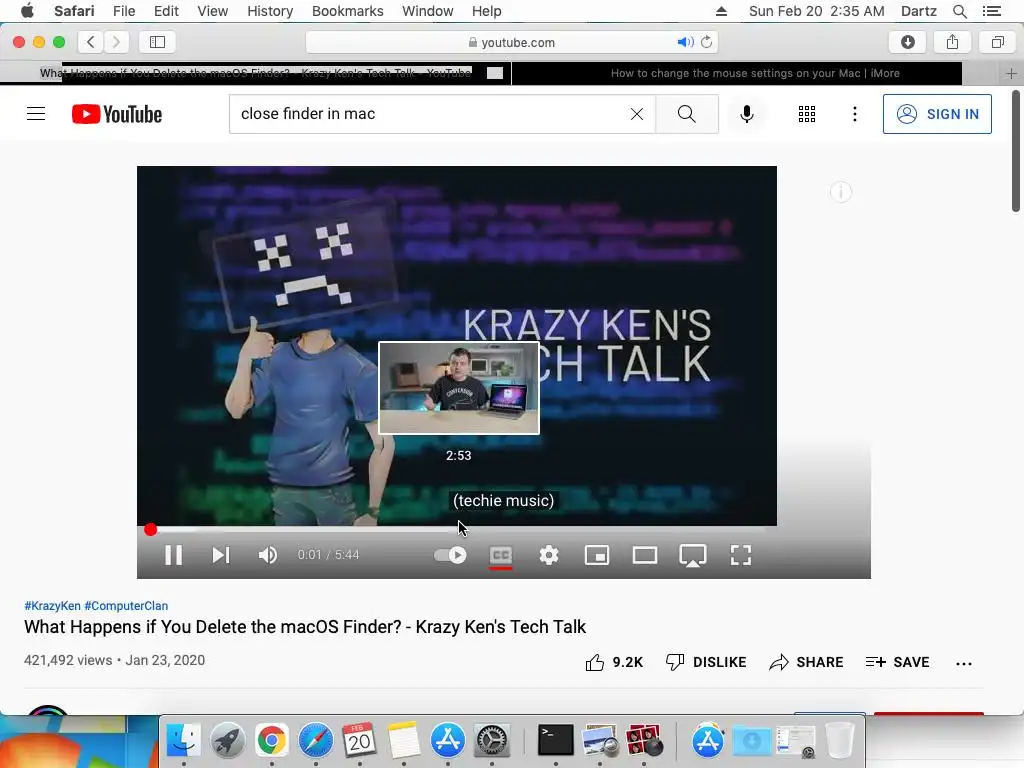The width and height of the screenshot is (1024, 768).
Task: Open video player settings gear
Action: point(549,555)
